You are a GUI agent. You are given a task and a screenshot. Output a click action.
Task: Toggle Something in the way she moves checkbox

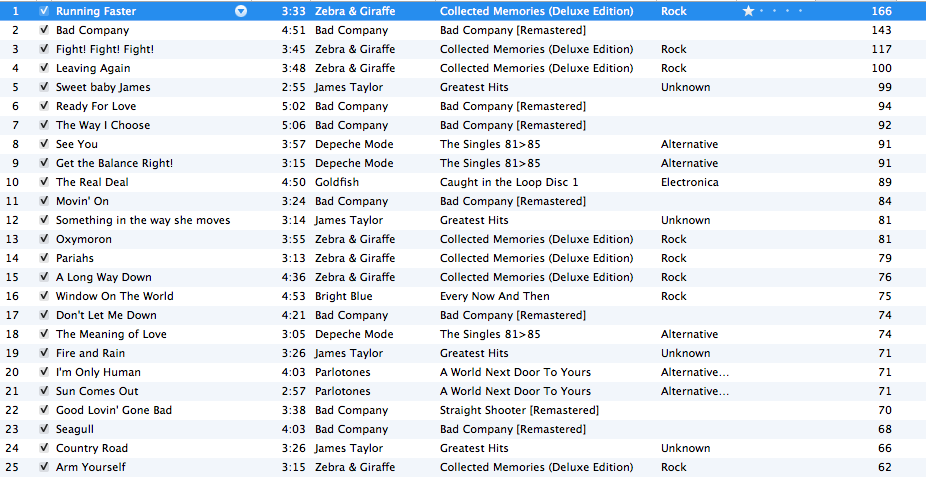click(44, 220)
